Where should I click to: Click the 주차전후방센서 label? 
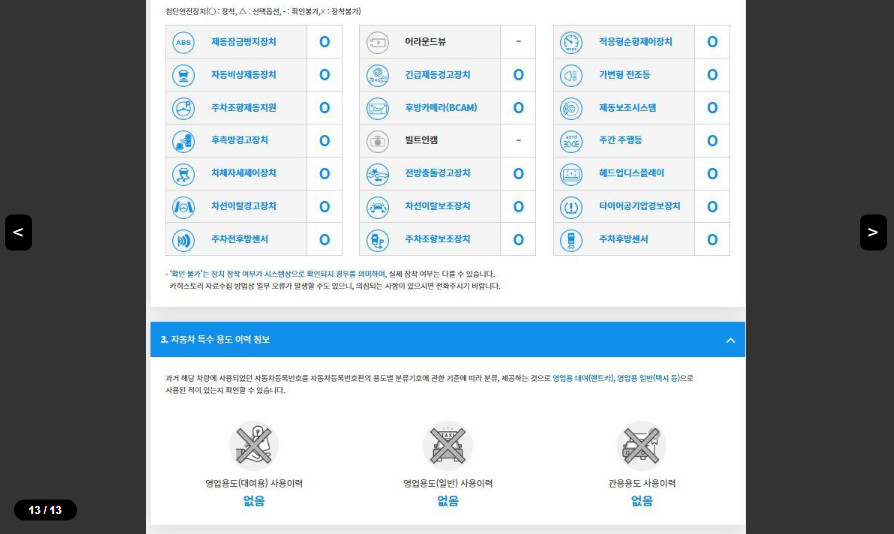[x=239, y=239]
